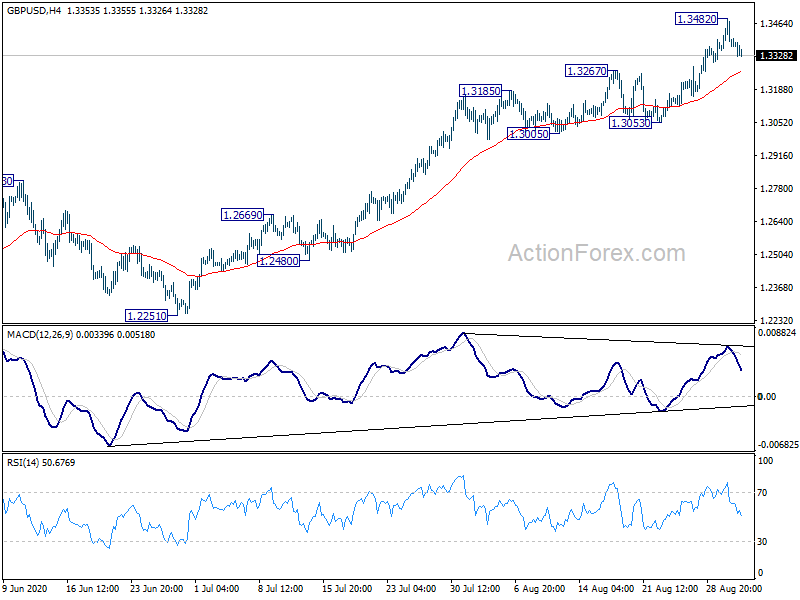
Task: Click the 15 Jul 20:00 date label
Action: (x=347, y=588)
